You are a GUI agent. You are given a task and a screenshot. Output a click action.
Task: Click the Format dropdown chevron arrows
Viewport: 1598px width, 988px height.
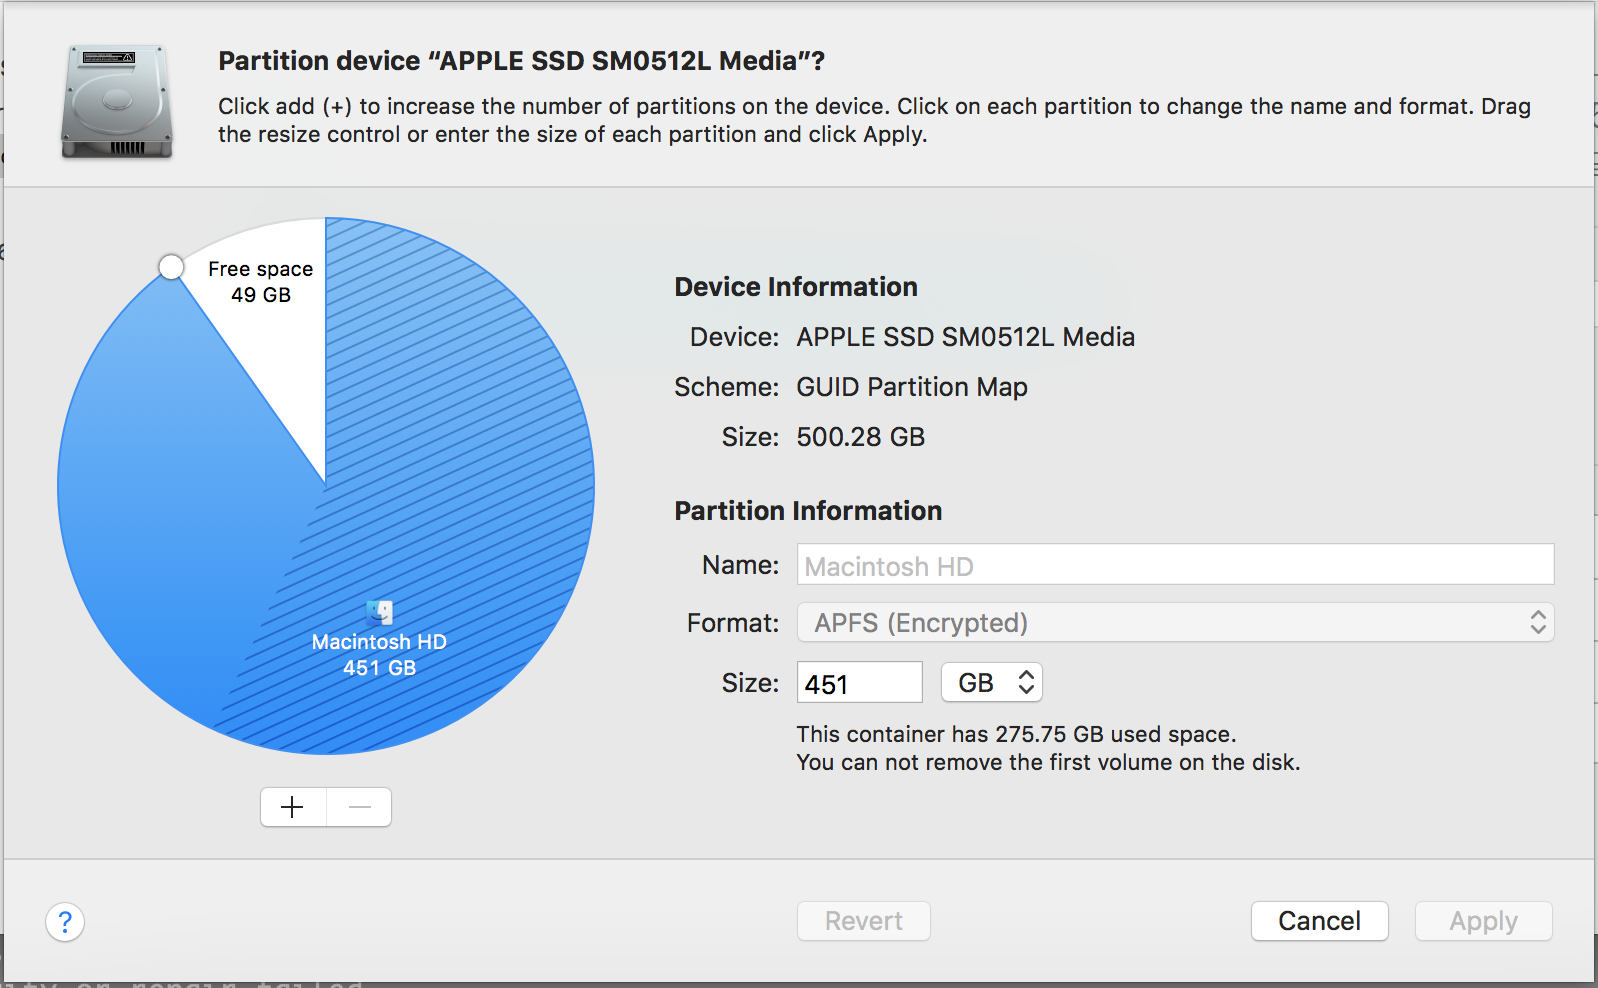click(1538, 623)
